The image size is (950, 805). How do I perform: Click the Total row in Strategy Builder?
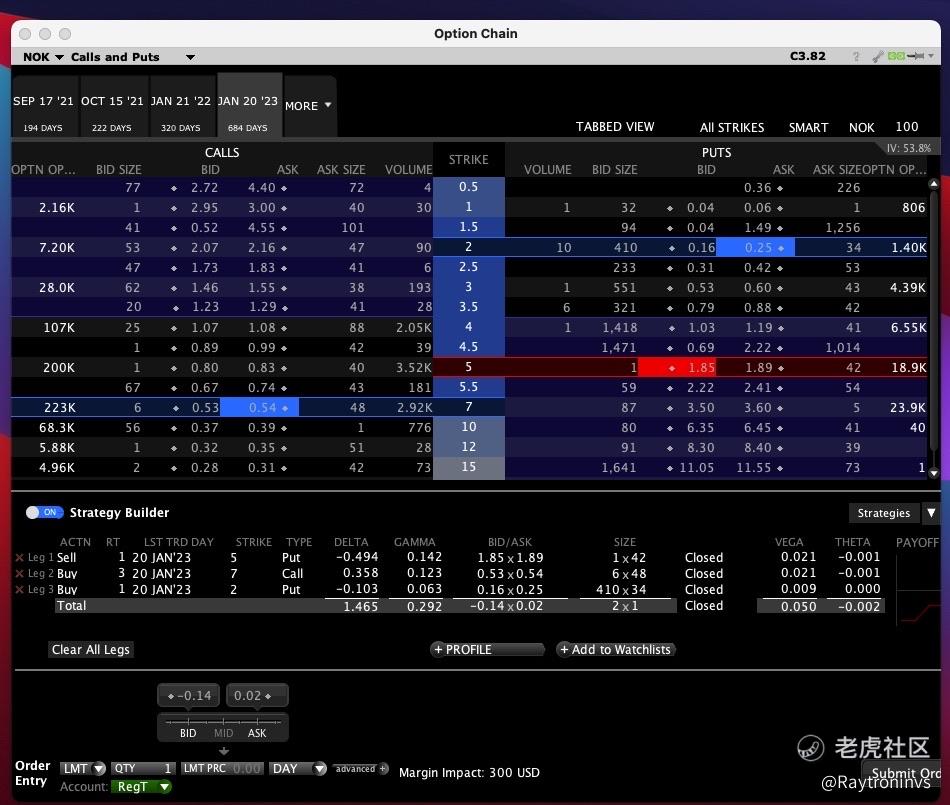(x=365, y=606)
